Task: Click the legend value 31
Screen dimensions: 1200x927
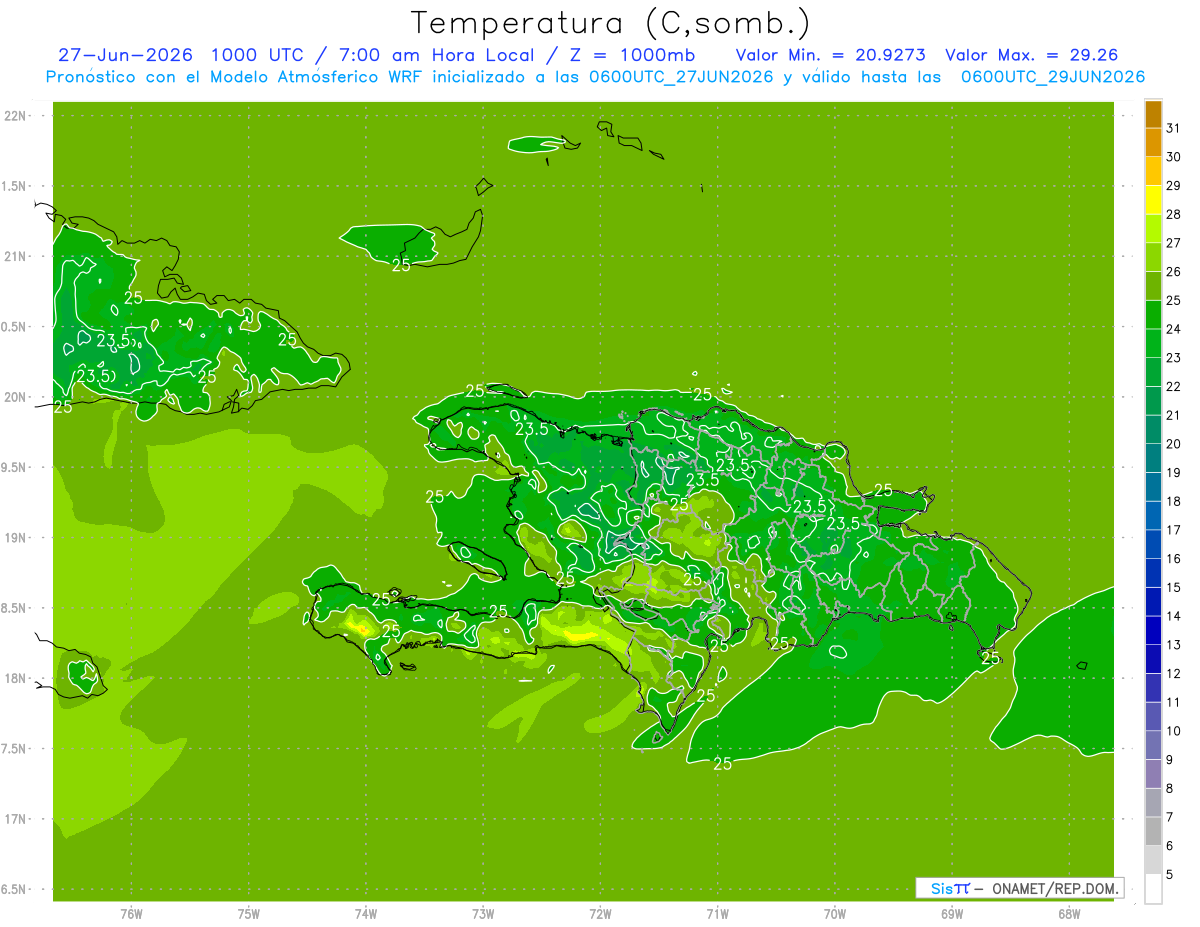Action: 1174,128
